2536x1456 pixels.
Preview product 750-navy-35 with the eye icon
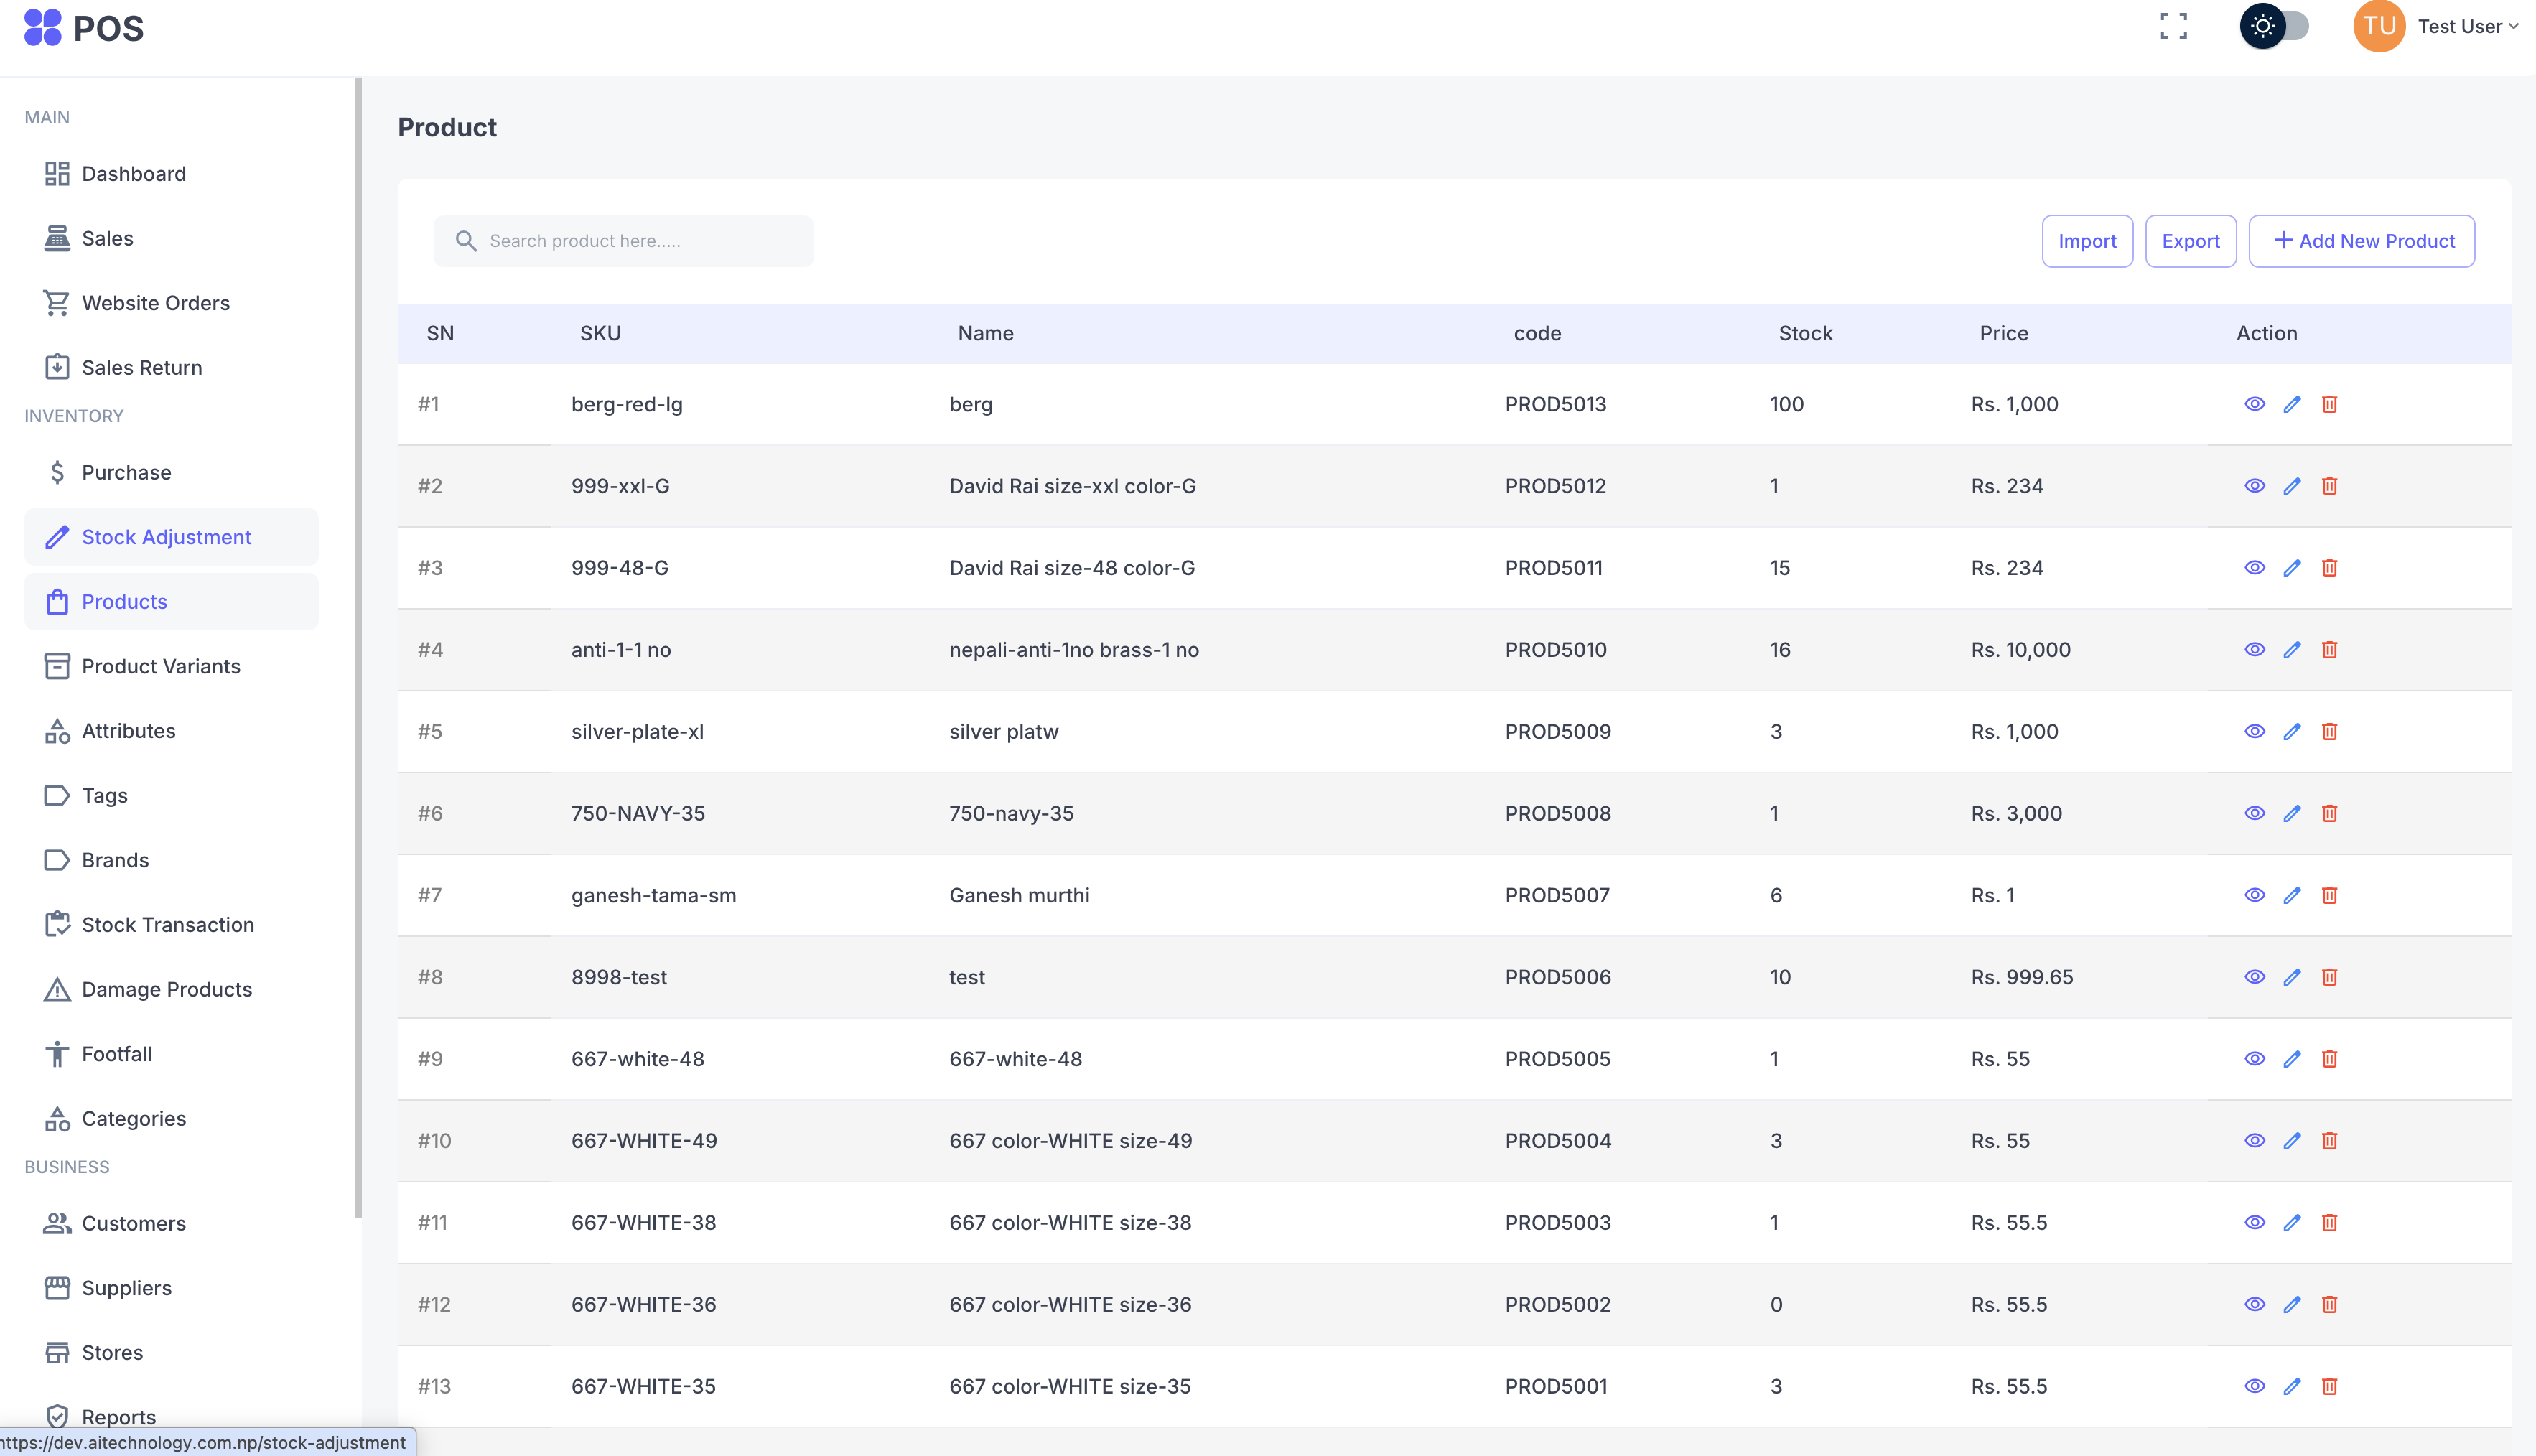click(2255, 813)
